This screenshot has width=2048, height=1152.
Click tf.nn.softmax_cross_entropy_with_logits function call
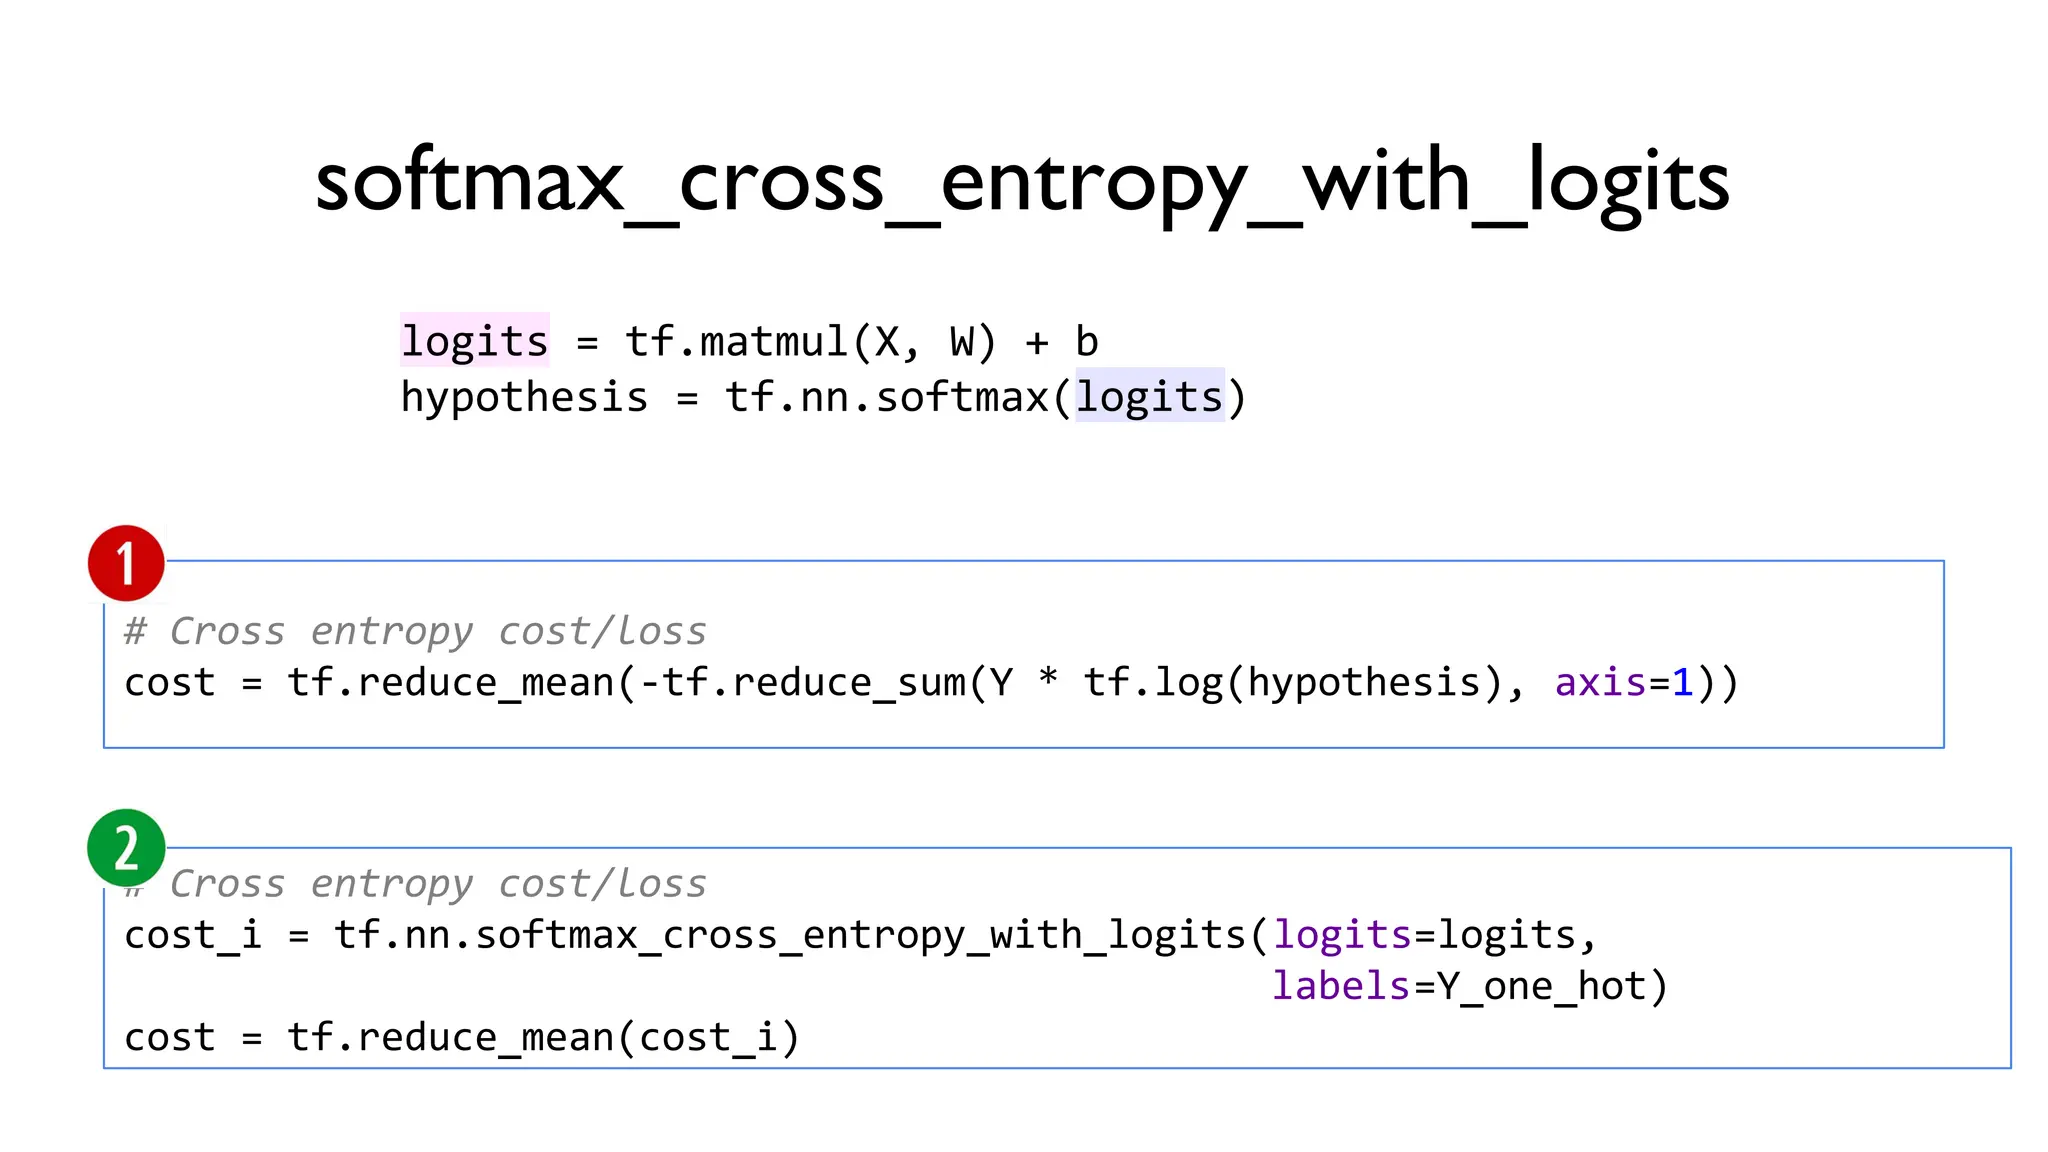[790, 935]
